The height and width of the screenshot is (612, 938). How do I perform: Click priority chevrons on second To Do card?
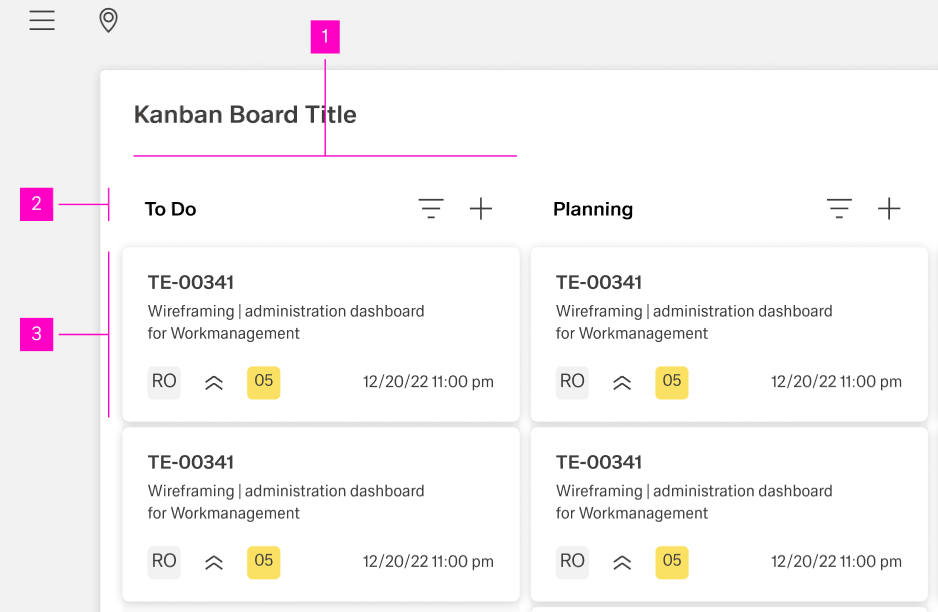pyautogui.click(x=214, y=562)
